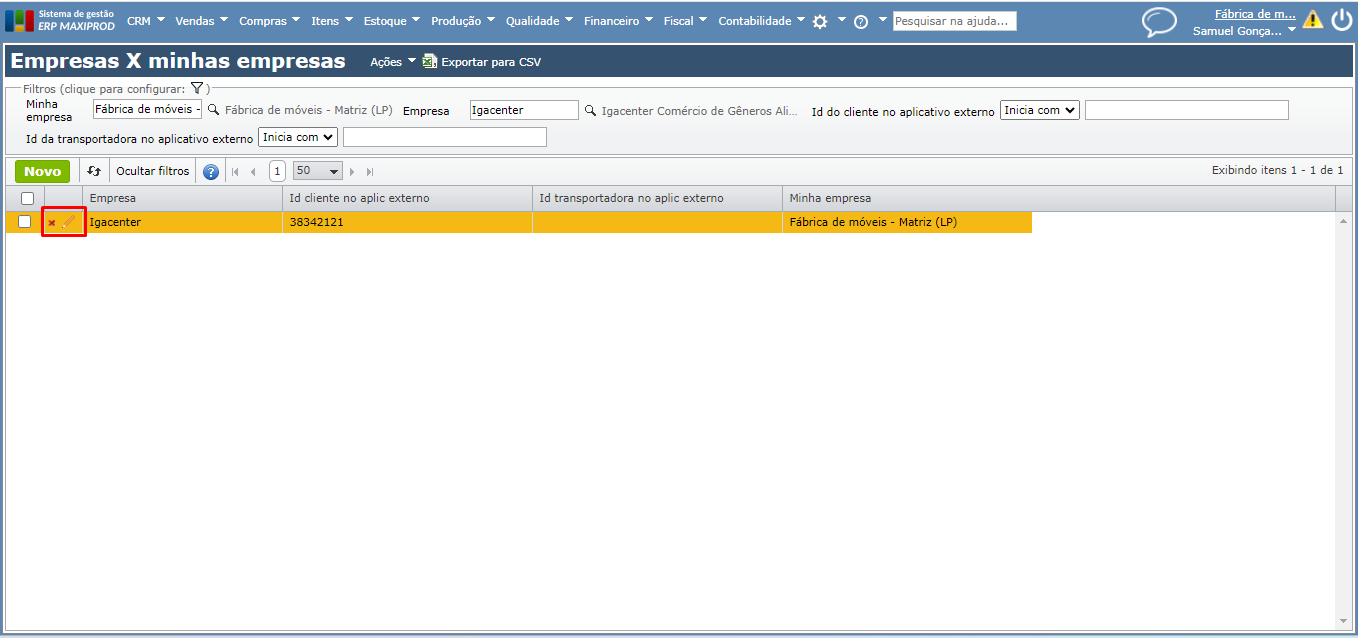Open 'Inicia com' dropdown for Id do cliente
Image resolution: width=1358 pixels, height=638 pixels.
(1040, 110)
